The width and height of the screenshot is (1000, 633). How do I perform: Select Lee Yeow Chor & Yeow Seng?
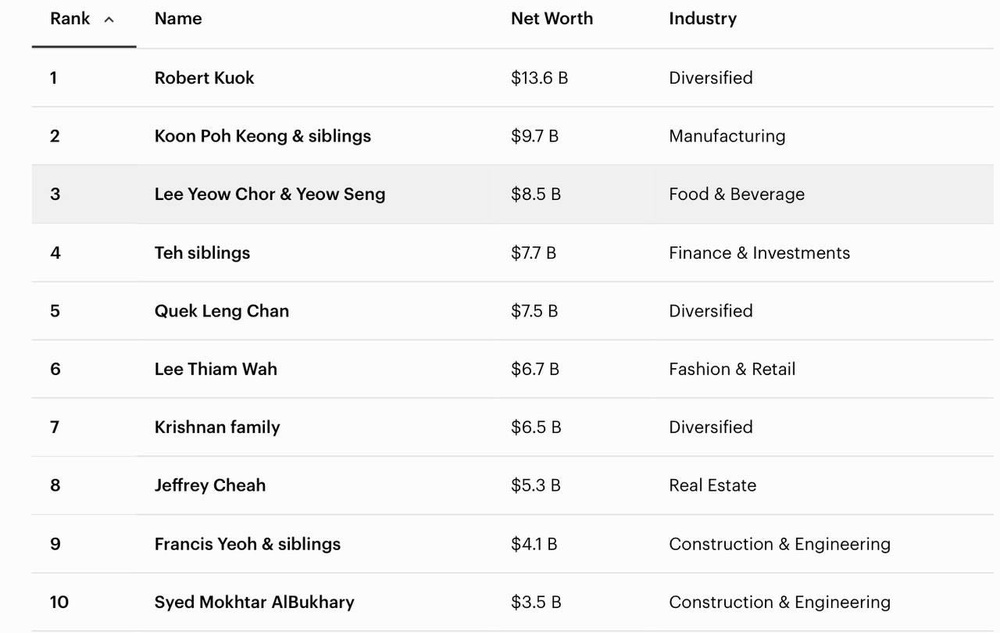269,194
